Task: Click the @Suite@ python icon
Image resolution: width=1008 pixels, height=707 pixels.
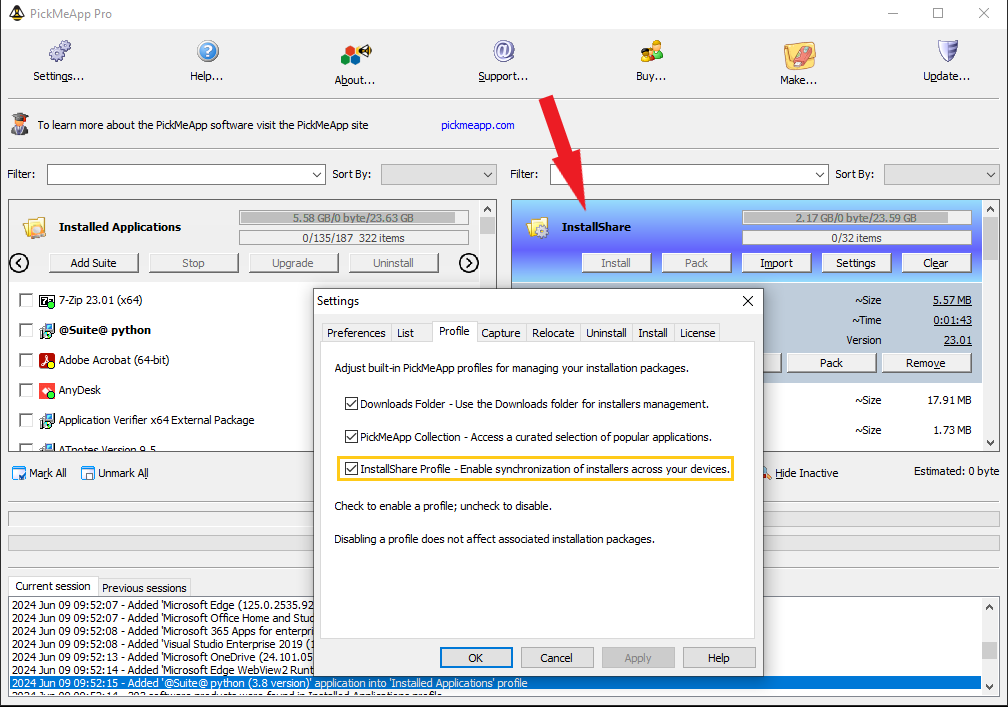Action: coord(47,330)
